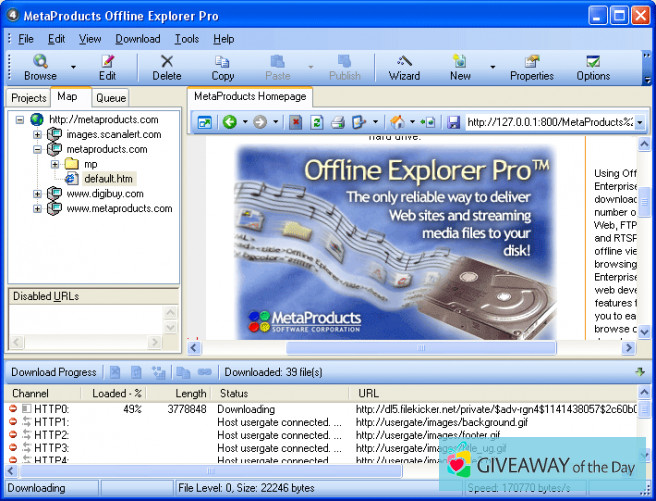Stop page loading with red stop icon
The height and width of the screenshot is (501, 656).
pos(295,122)
